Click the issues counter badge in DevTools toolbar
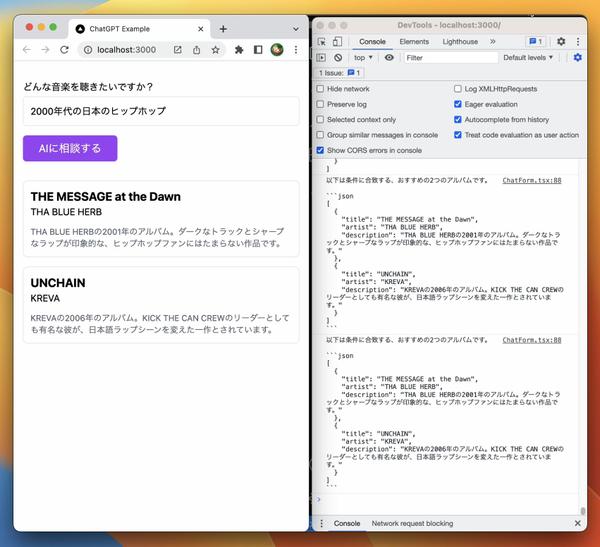 (x=536, y=41)
